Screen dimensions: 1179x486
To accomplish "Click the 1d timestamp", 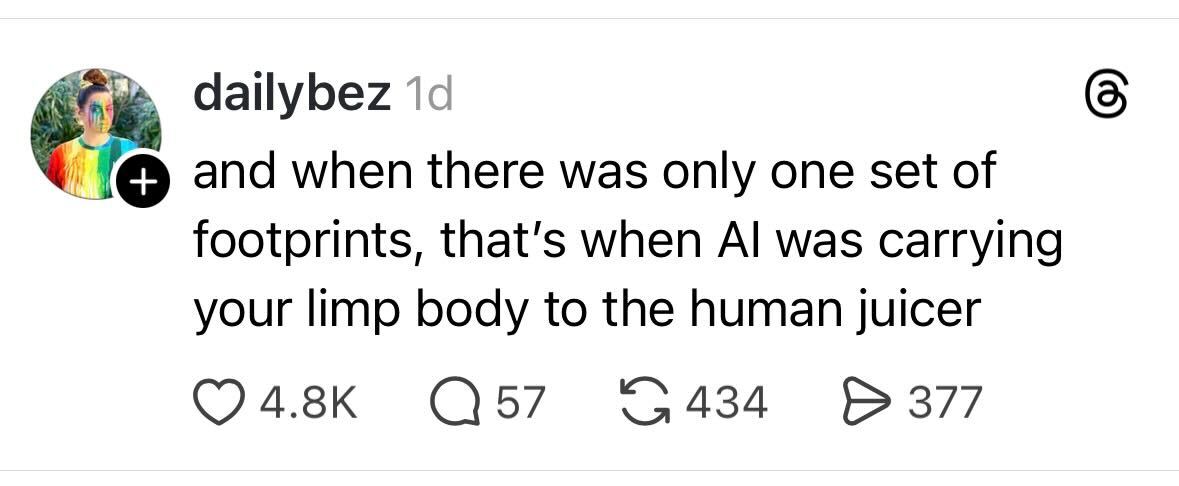I will pos(427,96).
